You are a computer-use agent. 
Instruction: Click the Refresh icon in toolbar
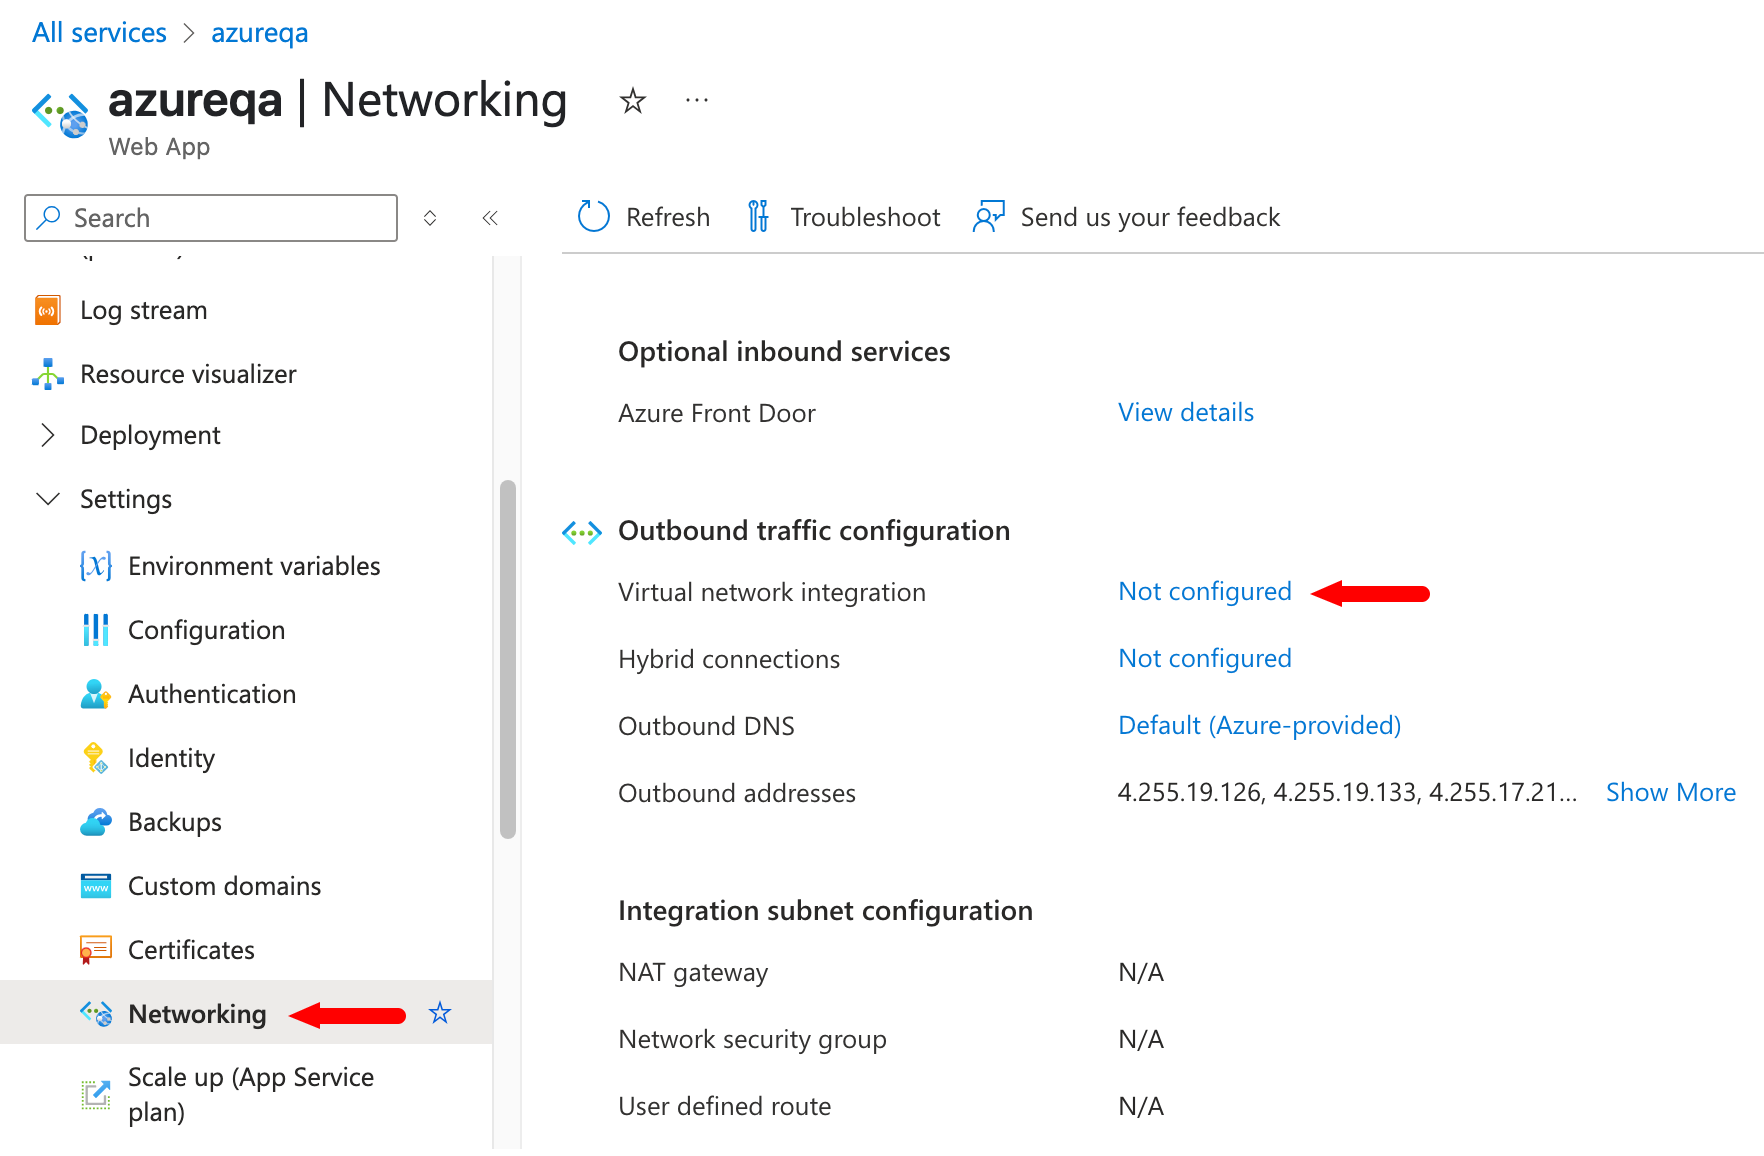593,217
